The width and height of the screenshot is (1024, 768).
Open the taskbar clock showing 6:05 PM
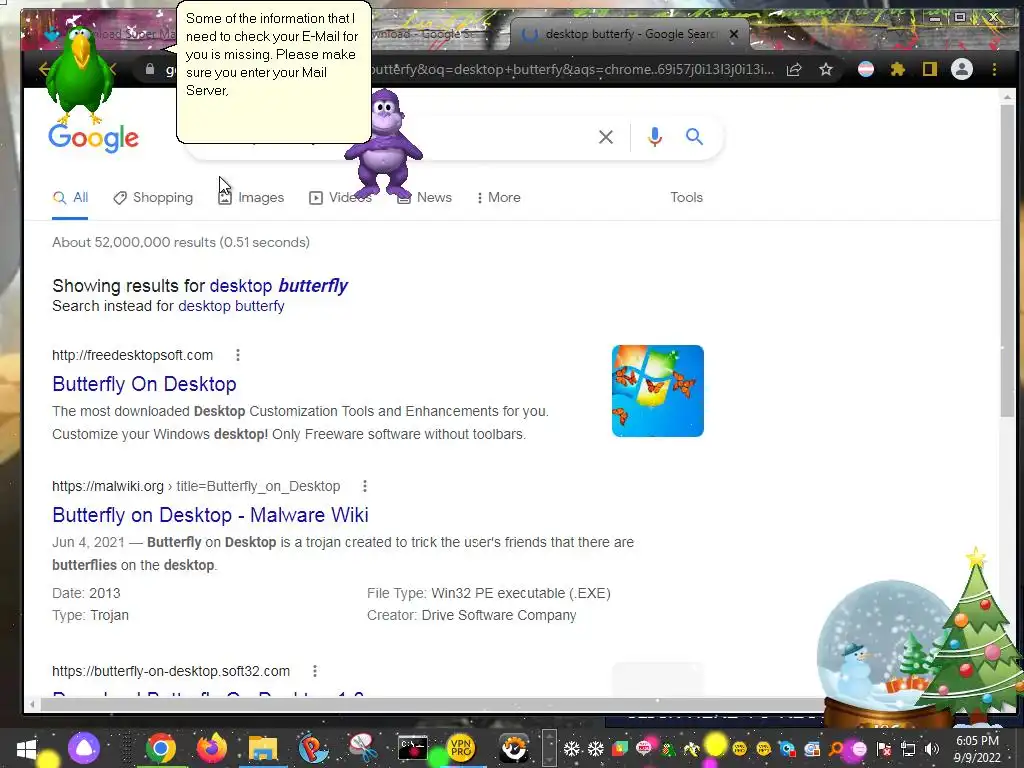(x=977, y=749)
